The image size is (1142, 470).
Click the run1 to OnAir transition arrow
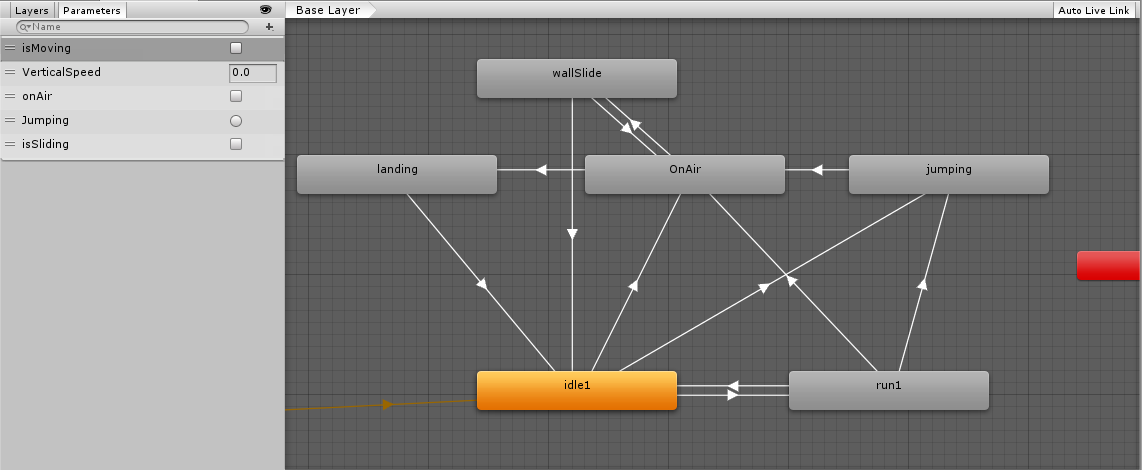point(792,281)
